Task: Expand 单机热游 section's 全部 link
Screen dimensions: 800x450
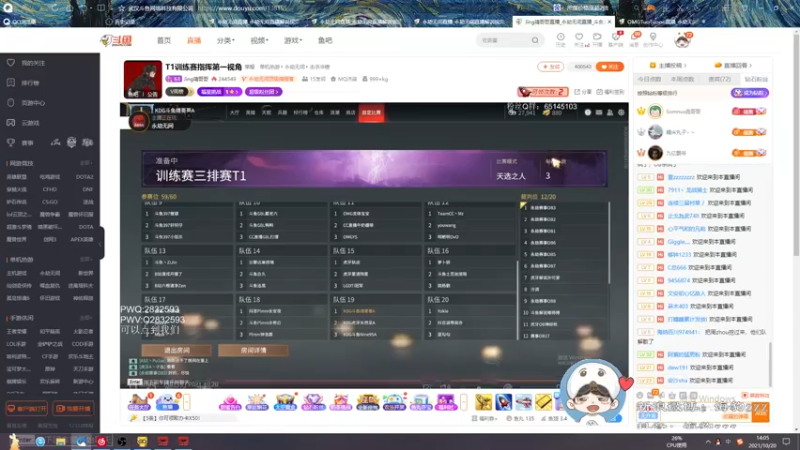Action: coord(86,260)
